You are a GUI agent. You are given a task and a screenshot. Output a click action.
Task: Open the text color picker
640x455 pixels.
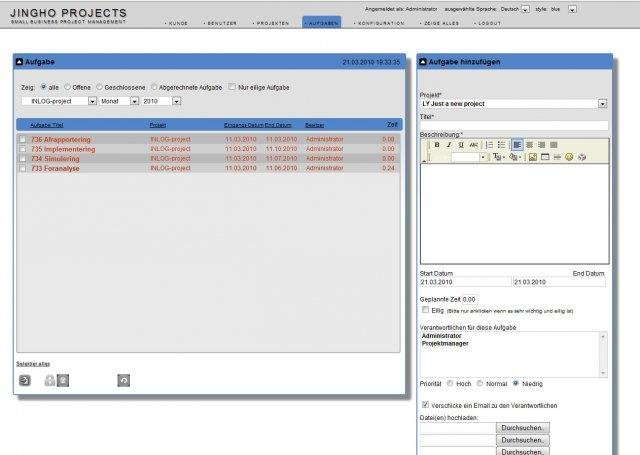point(498,157)
